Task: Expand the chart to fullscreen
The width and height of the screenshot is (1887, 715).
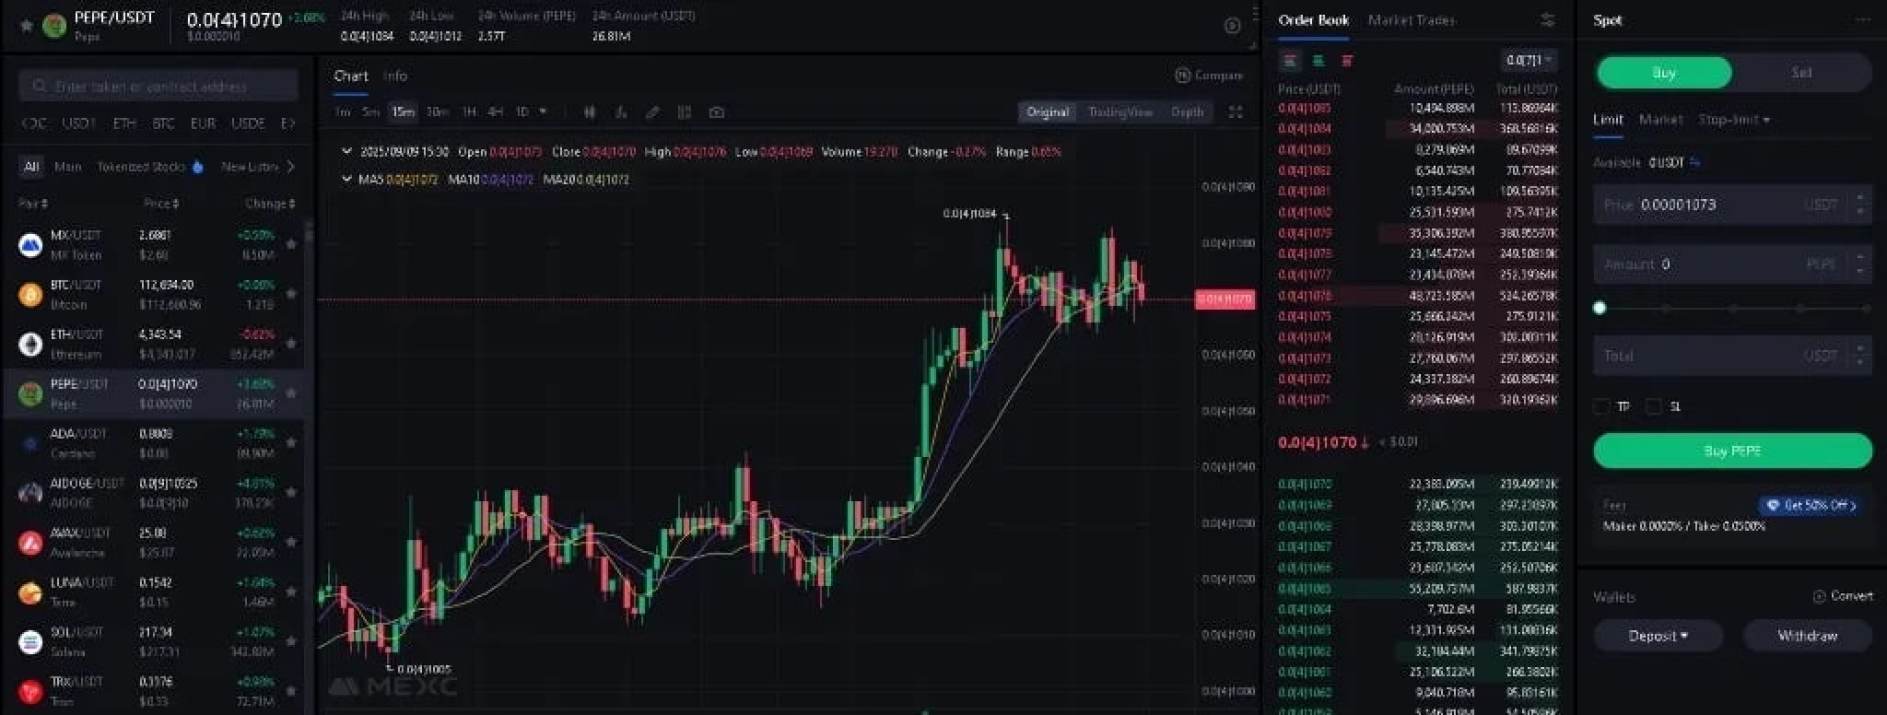Action: click(1235, 112)
